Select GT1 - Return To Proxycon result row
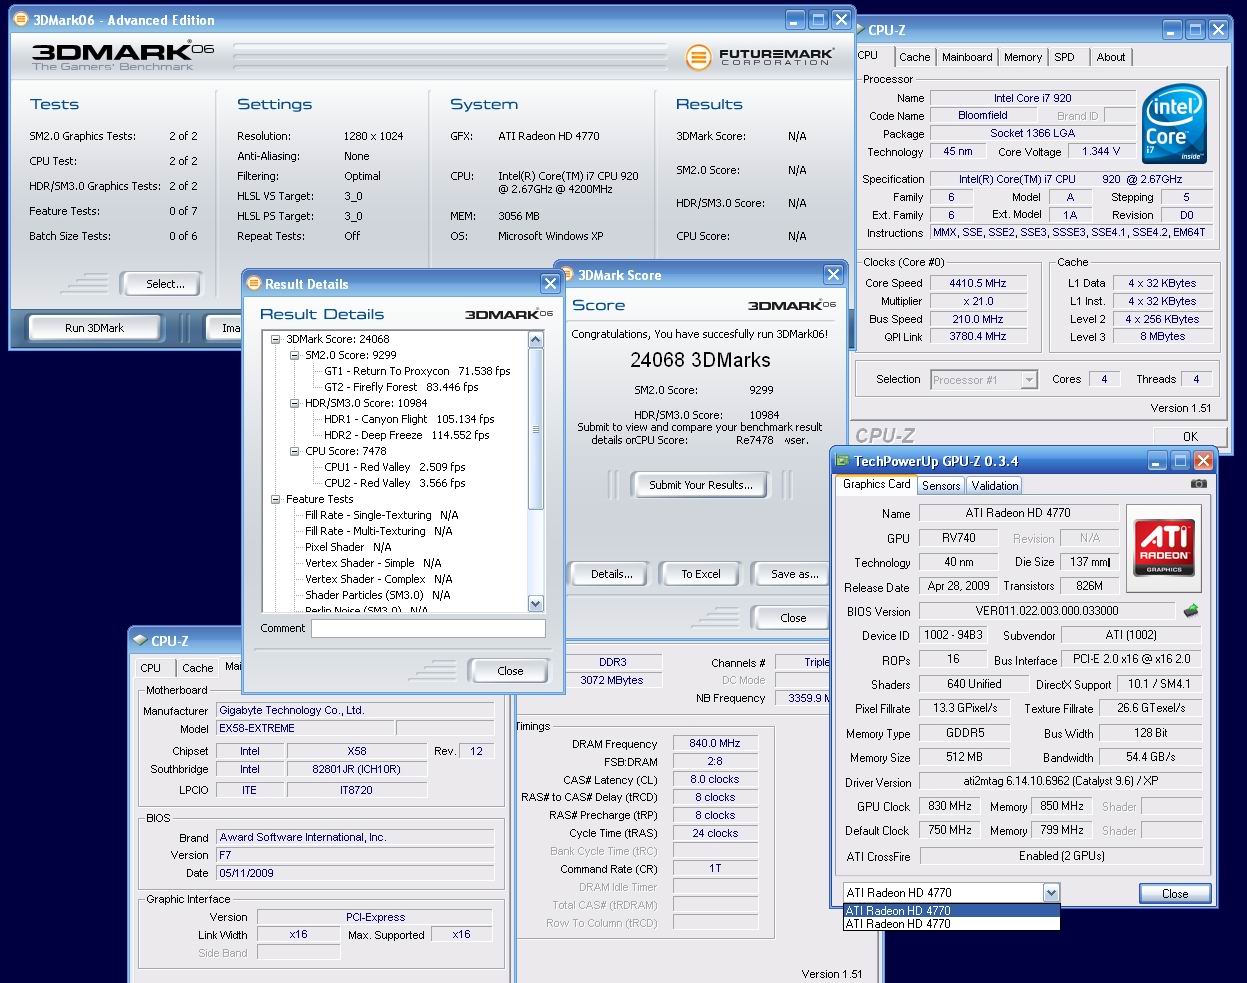 pyautogui.click(x=417, y=371)
